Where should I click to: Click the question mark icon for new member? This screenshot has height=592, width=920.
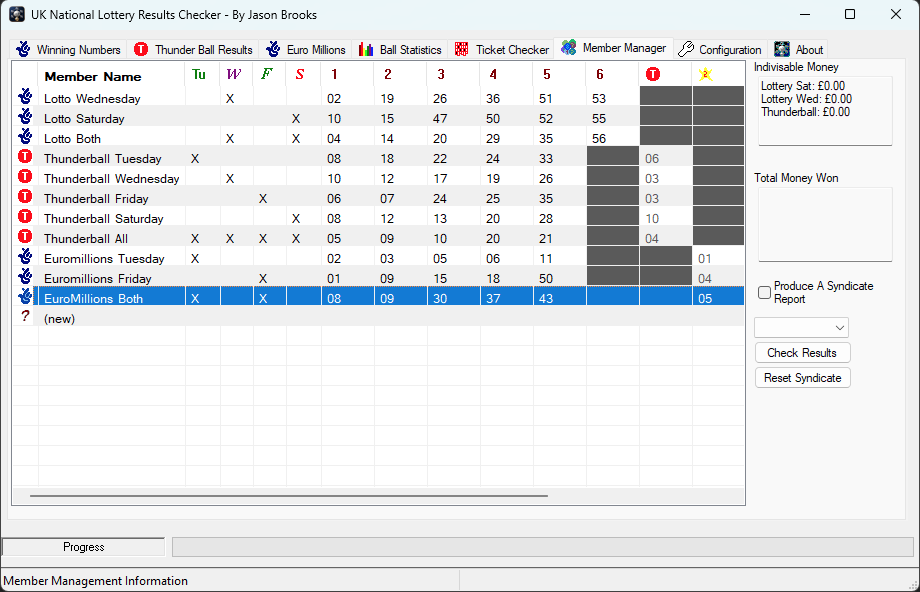tap(25, 316)
